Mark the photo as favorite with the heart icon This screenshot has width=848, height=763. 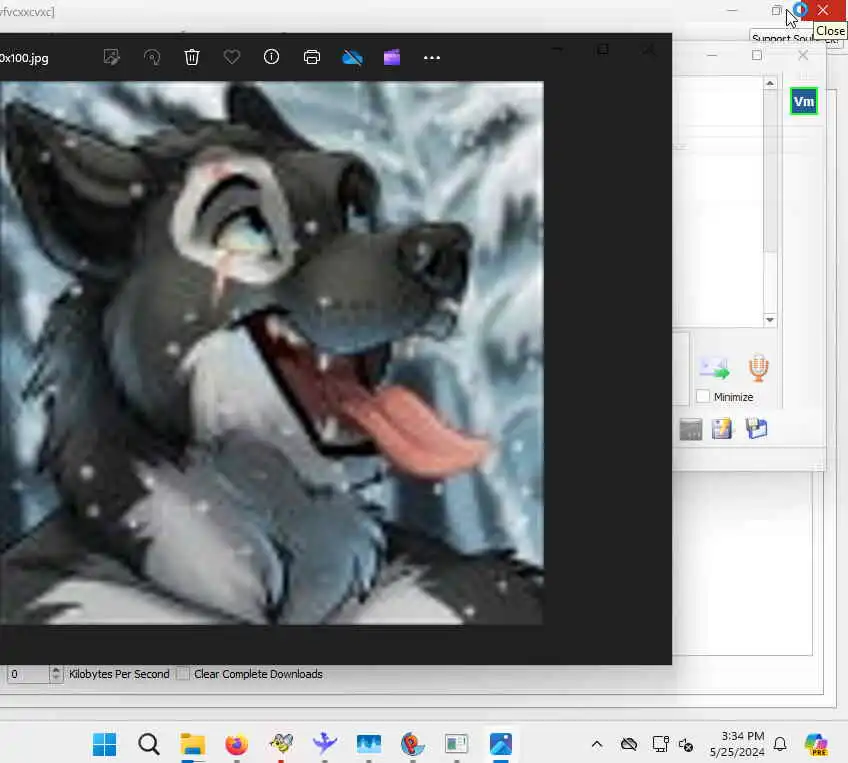232,57
